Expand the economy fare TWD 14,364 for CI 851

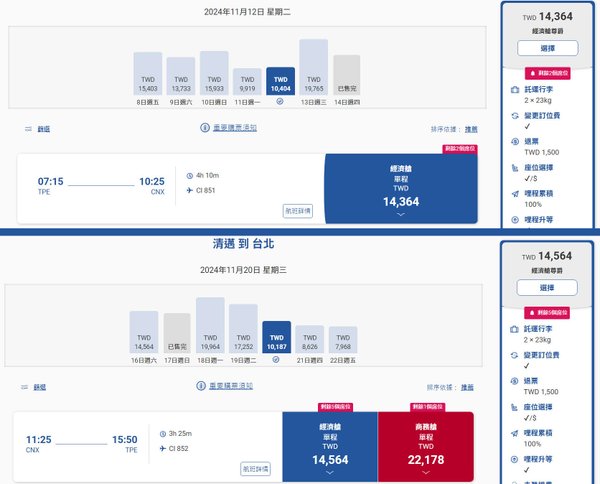pos(401,189)
